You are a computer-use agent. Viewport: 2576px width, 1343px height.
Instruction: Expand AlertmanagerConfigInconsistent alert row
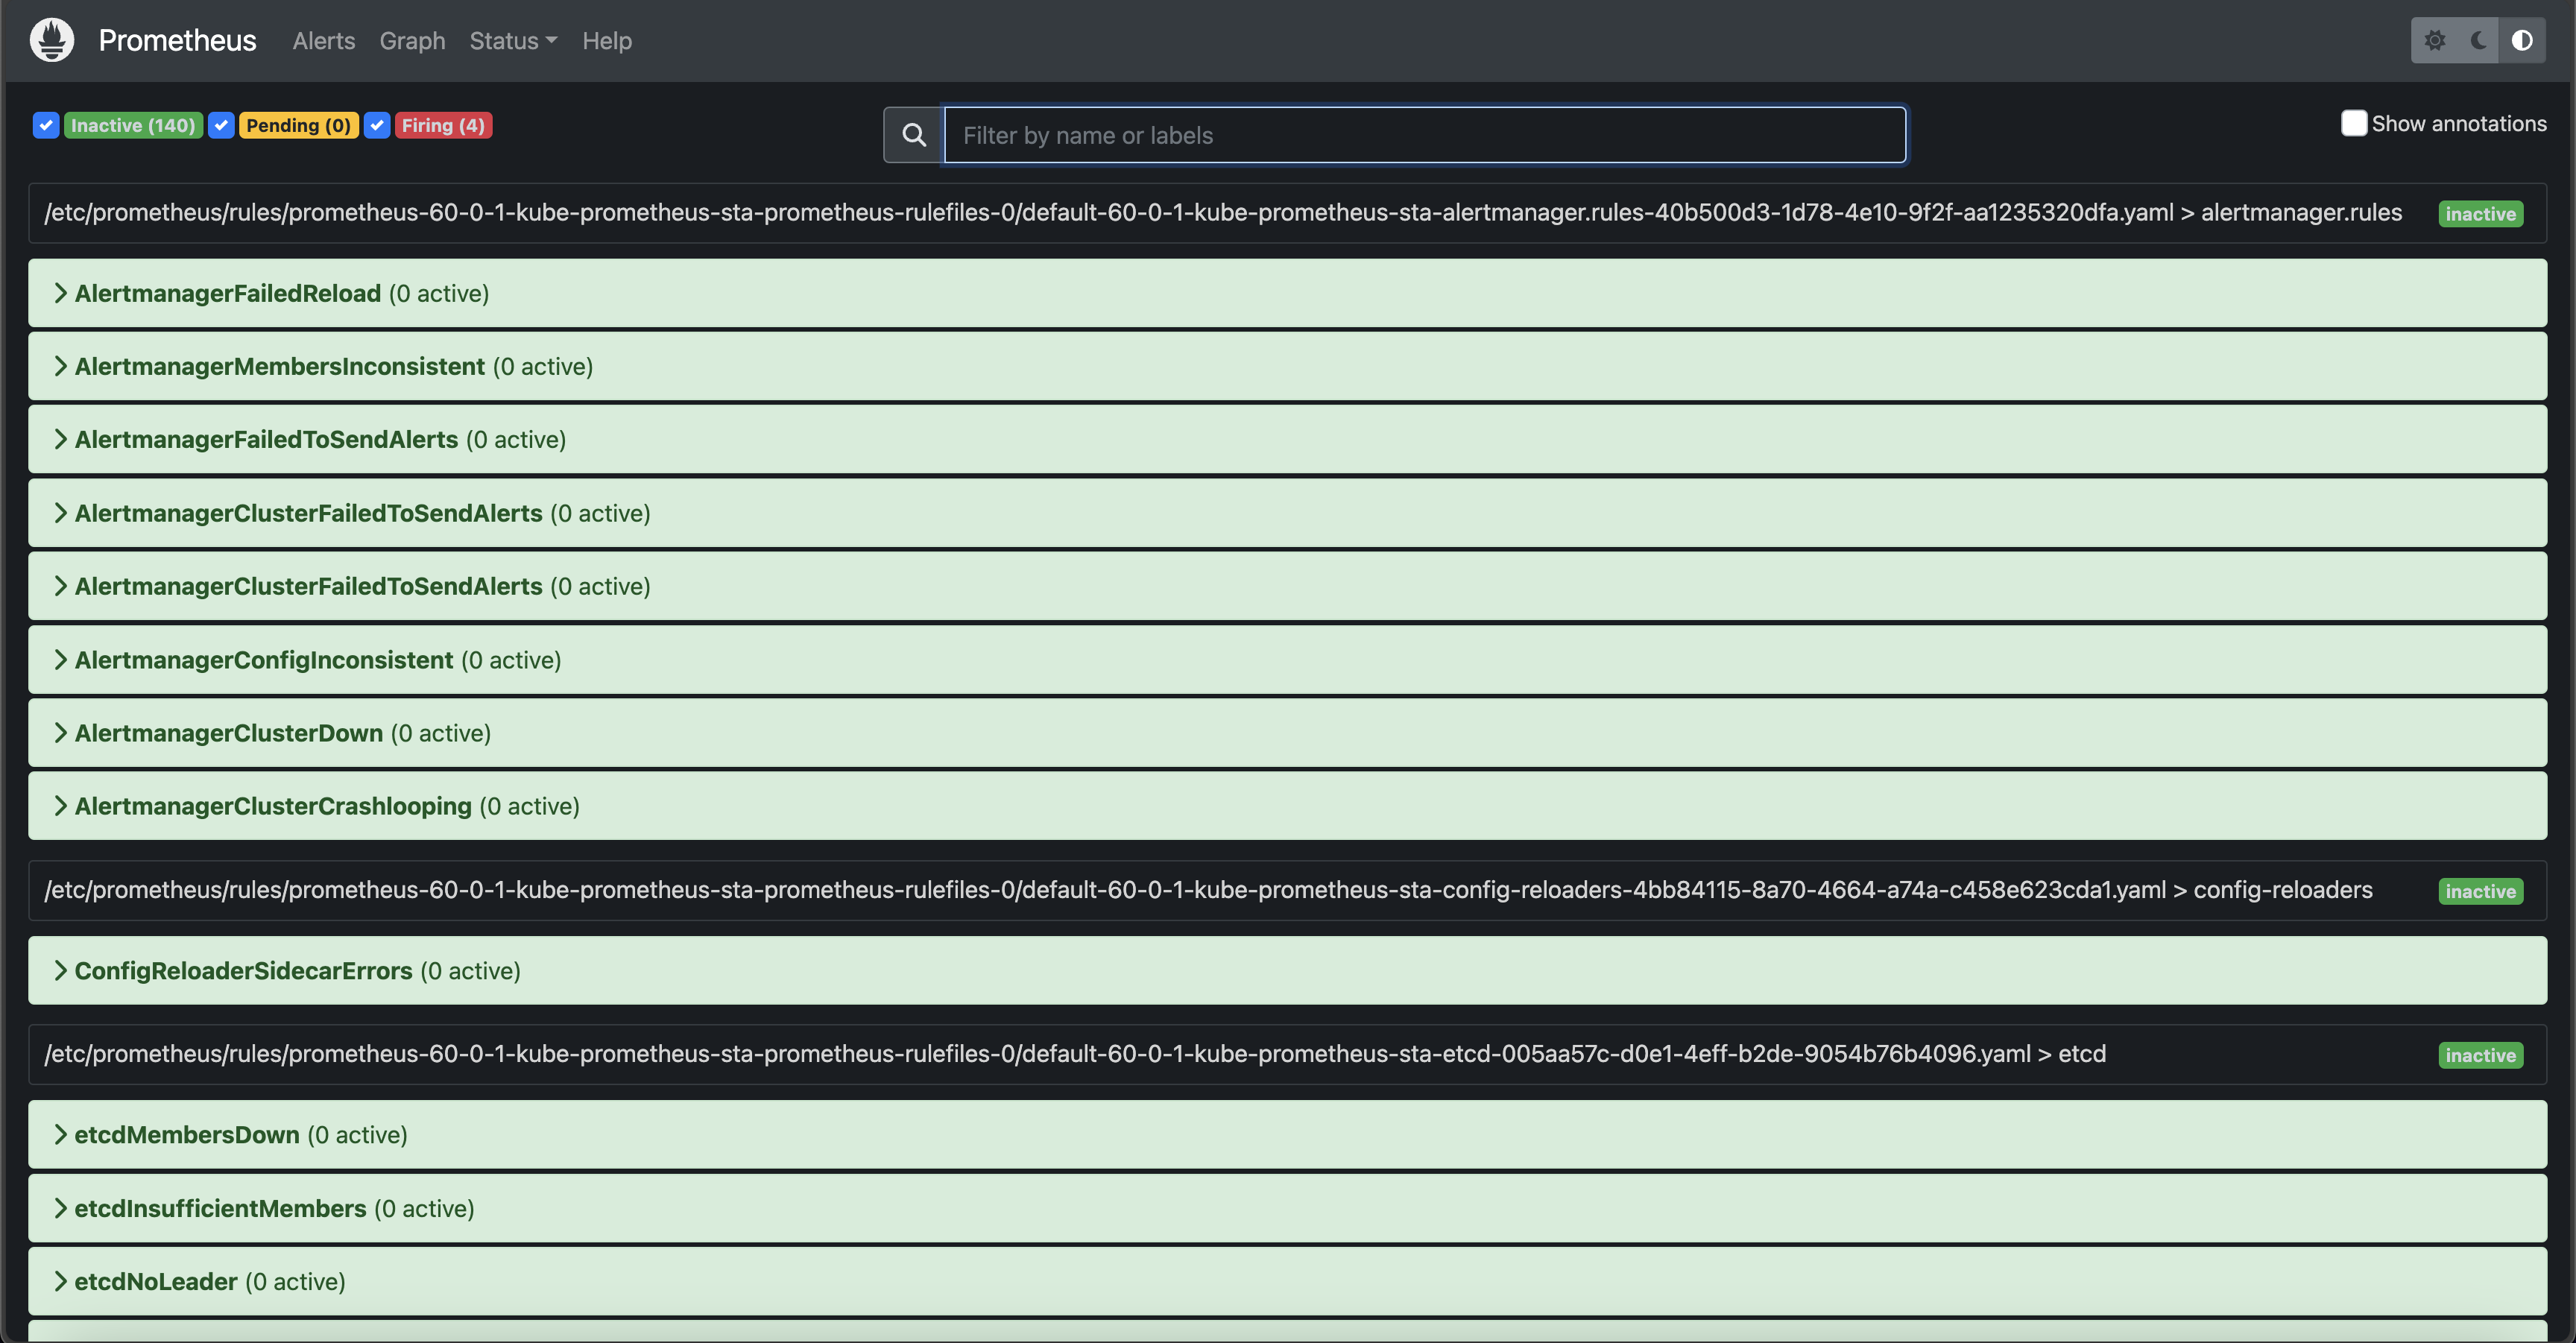point(1287,660)
